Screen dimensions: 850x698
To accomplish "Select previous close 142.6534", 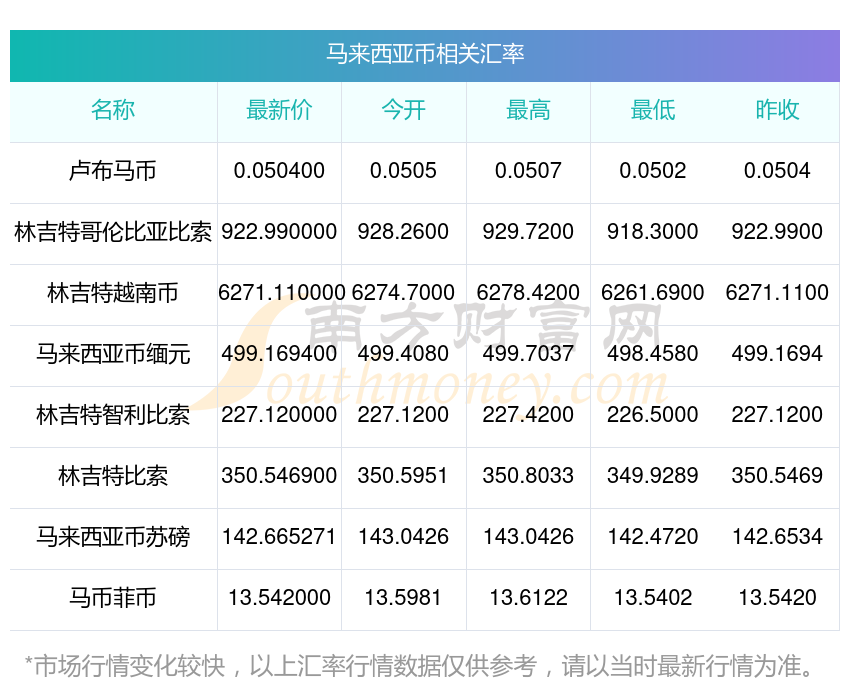I will pos(777,537).
